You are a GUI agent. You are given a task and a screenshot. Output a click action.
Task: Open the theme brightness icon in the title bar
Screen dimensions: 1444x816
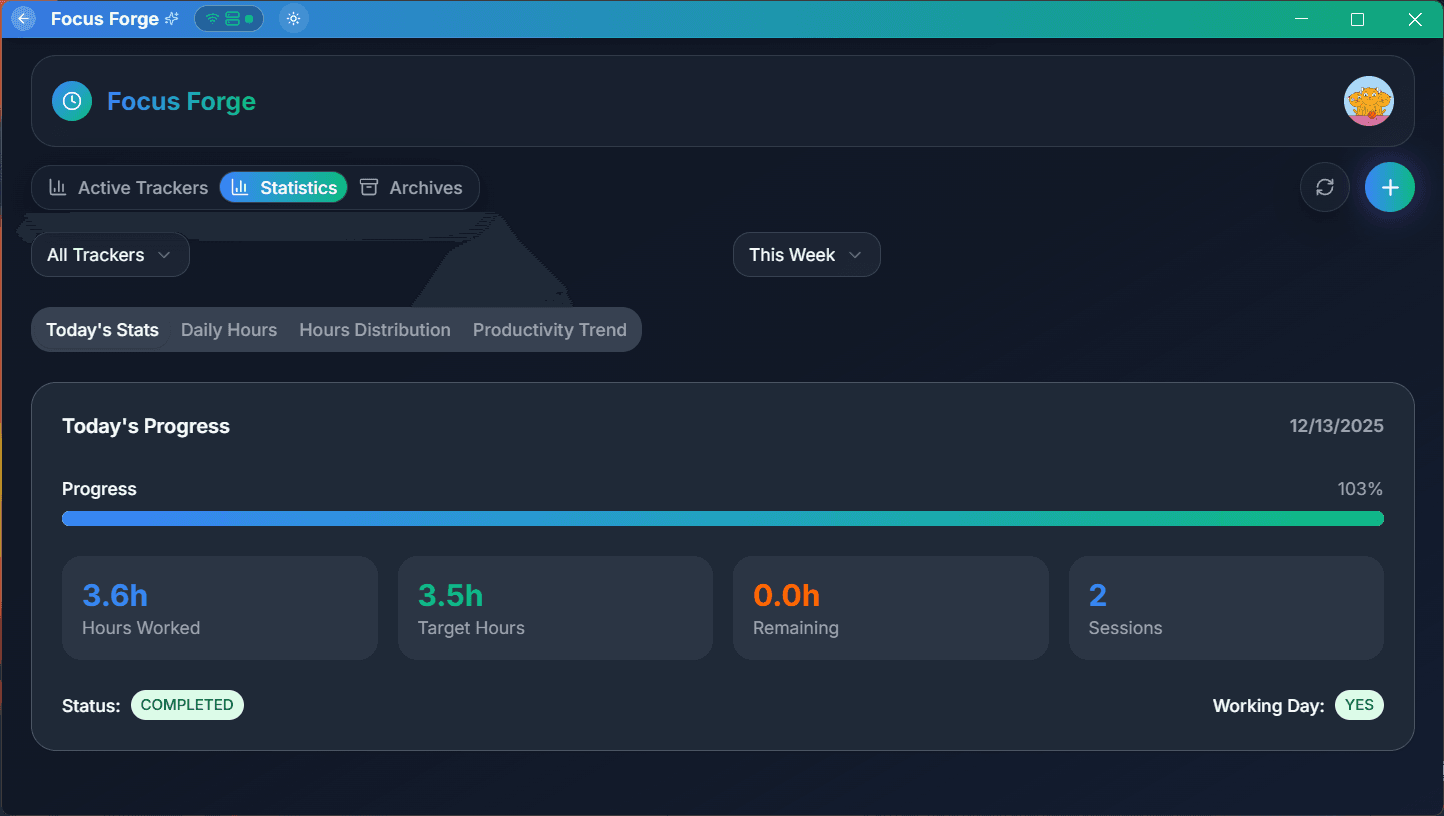point(293,18)
